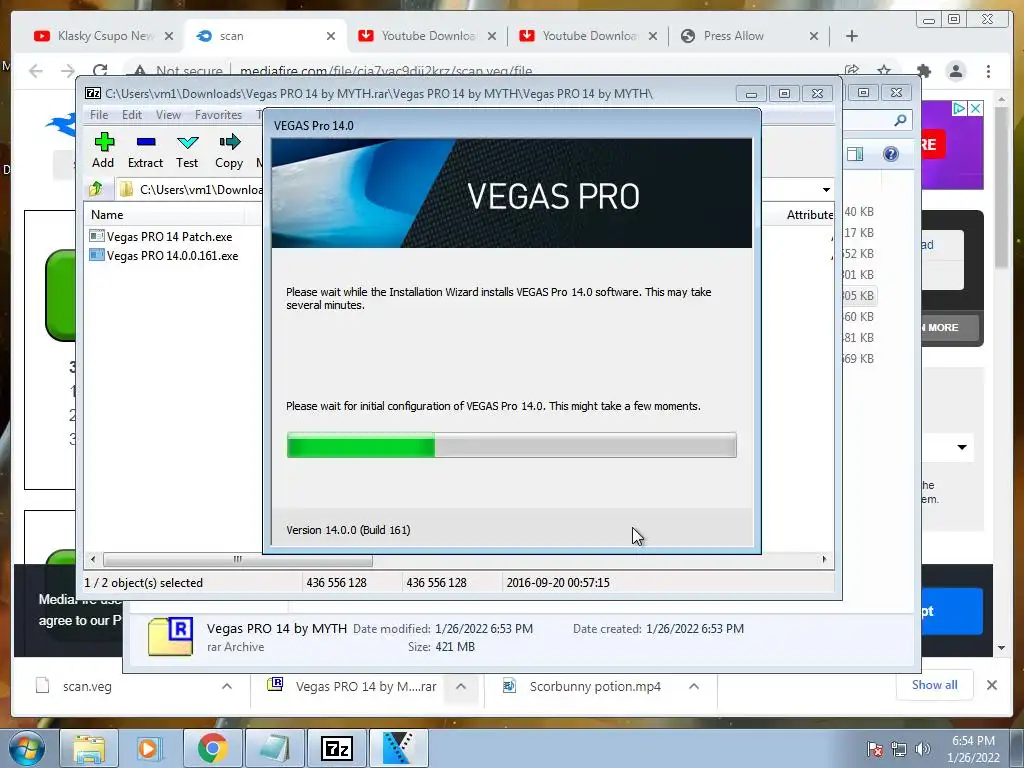The height and width of the screenshot is (768, 1024).
Task: Click search magnifier in Explorer window
Action: click(900, 120)
